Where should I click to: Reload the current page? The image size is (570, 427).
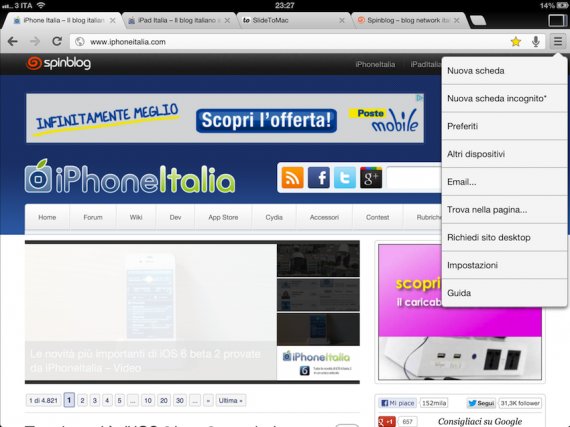point(57,41)
